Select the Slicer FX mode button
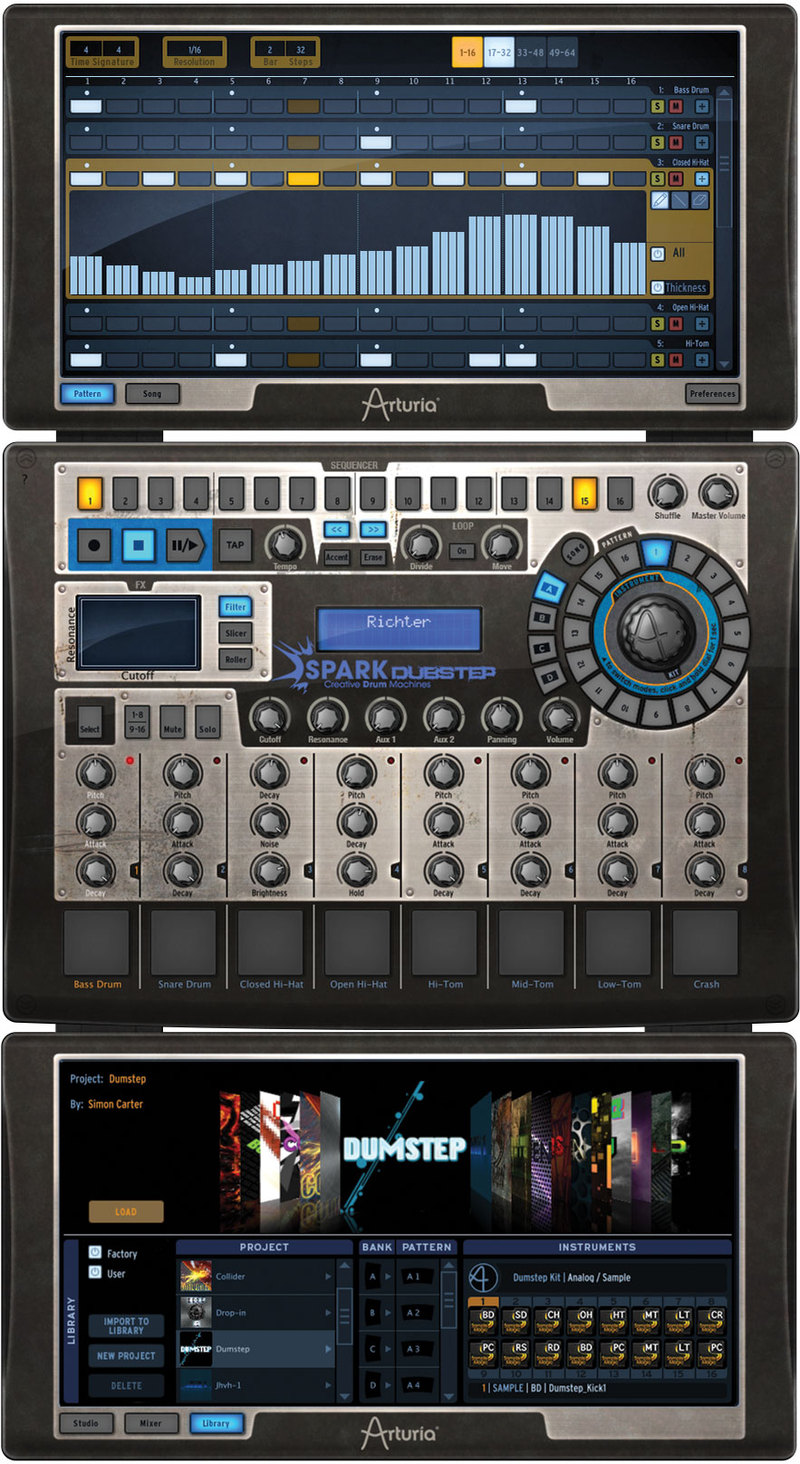800x1464 pixels. 236,633
